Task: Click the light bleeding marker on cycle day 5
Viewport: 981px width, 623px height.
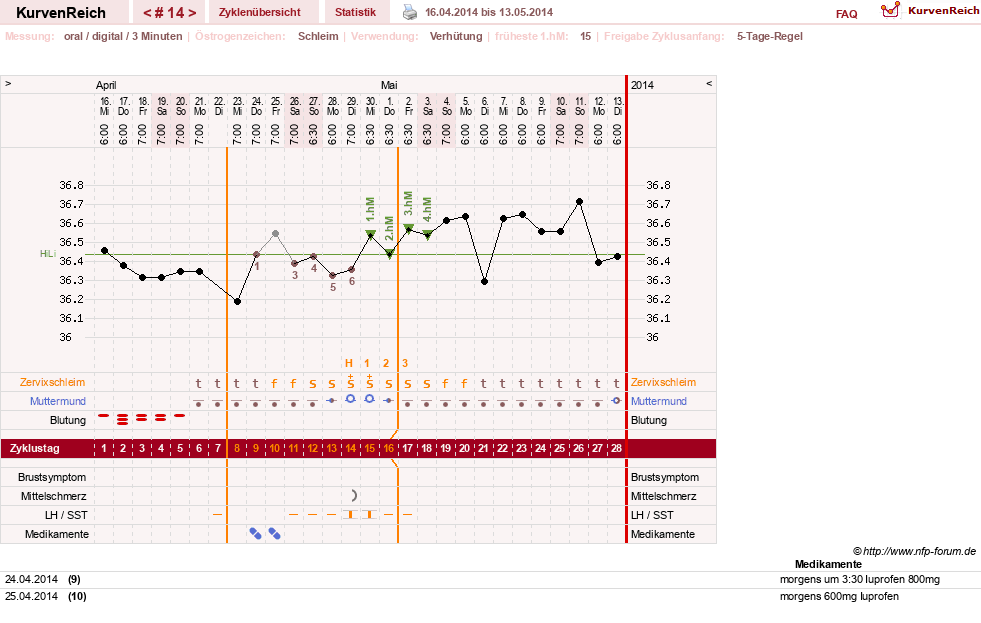Action: [180, 415]
